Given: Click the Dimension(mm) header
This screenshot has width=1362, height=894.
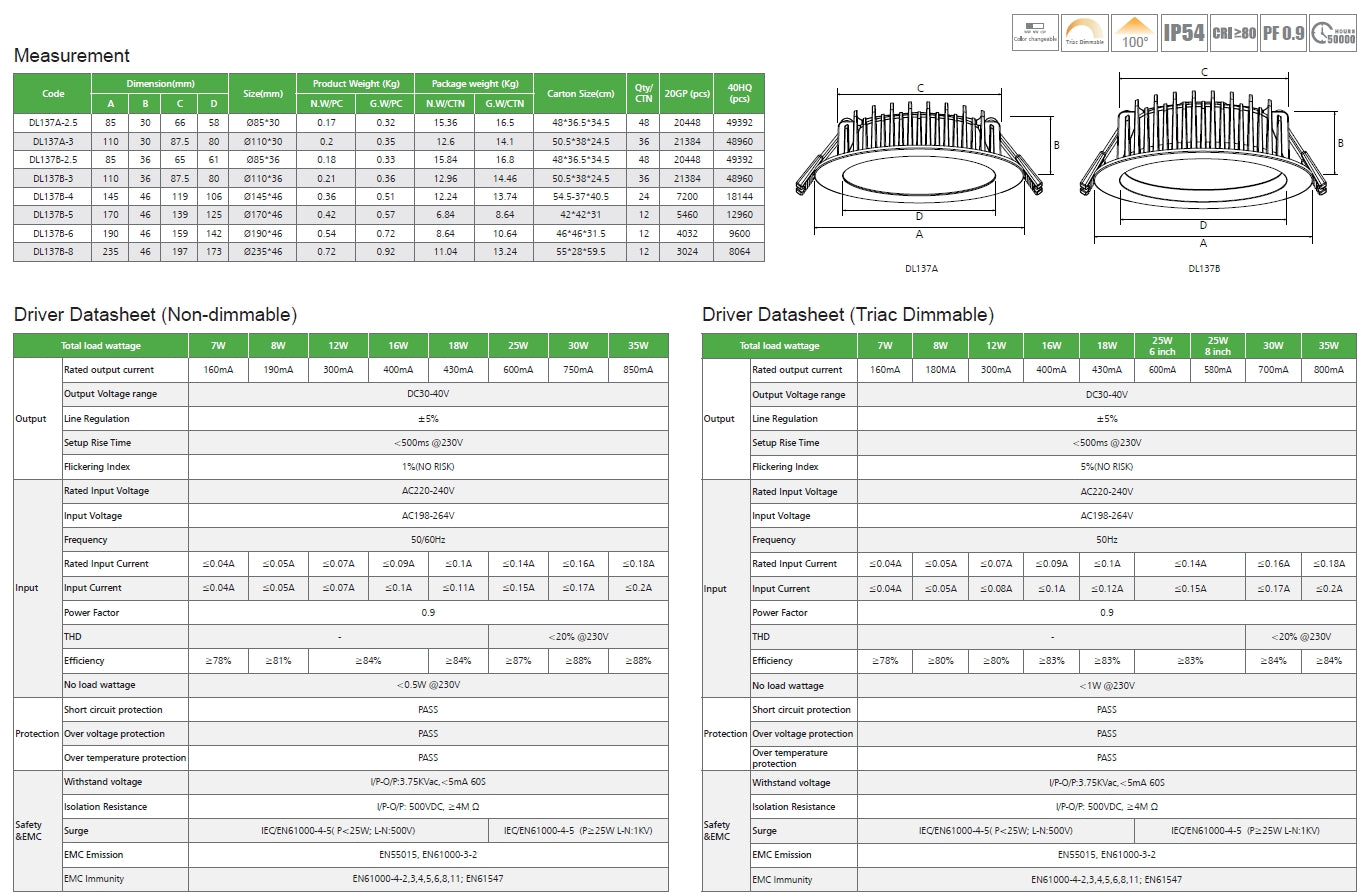Looking at the screenshot, I should [x=160, y=83].
